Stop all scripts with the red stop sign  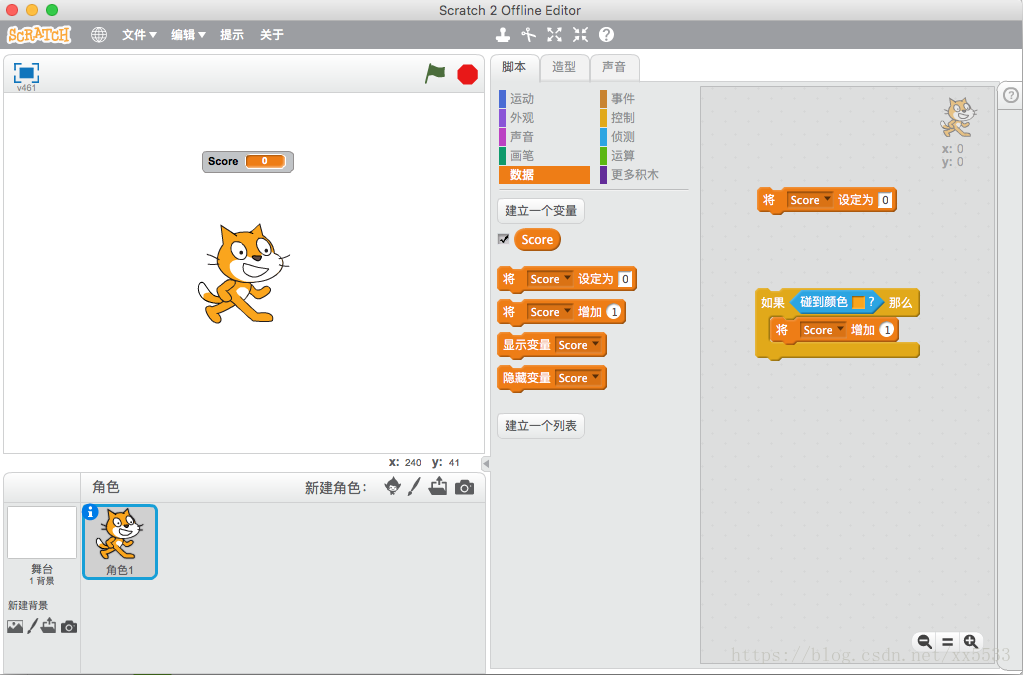pyautogui.click(x=467, y=74)
